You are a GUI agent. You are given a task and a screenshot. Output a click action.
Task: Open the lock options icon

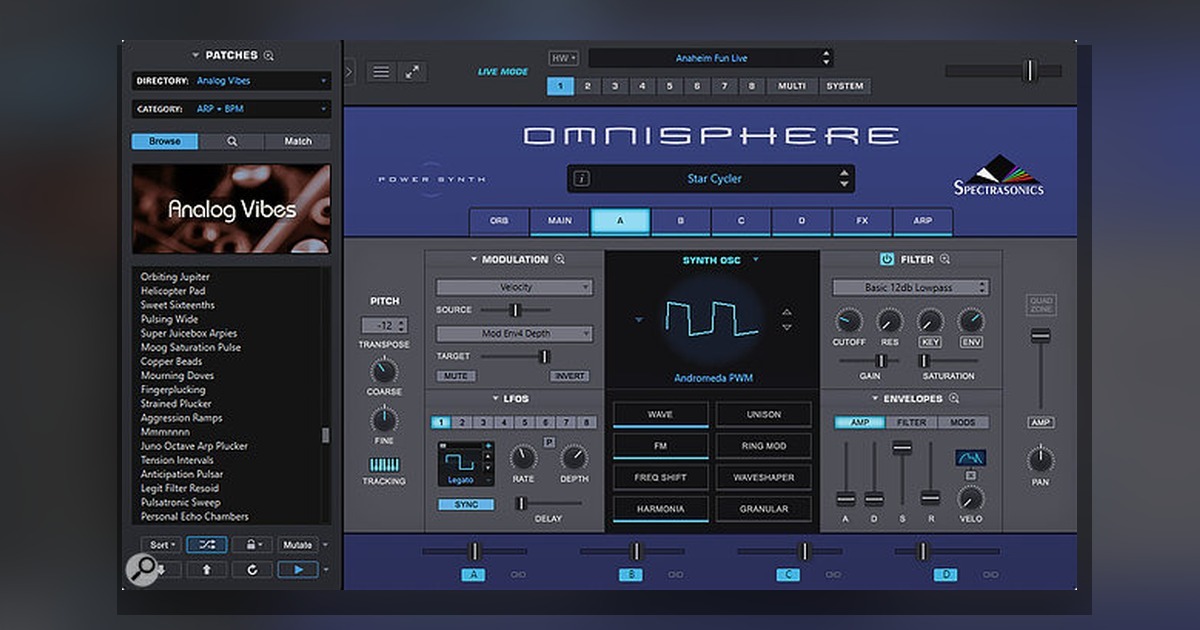click(x=251, y=545)
